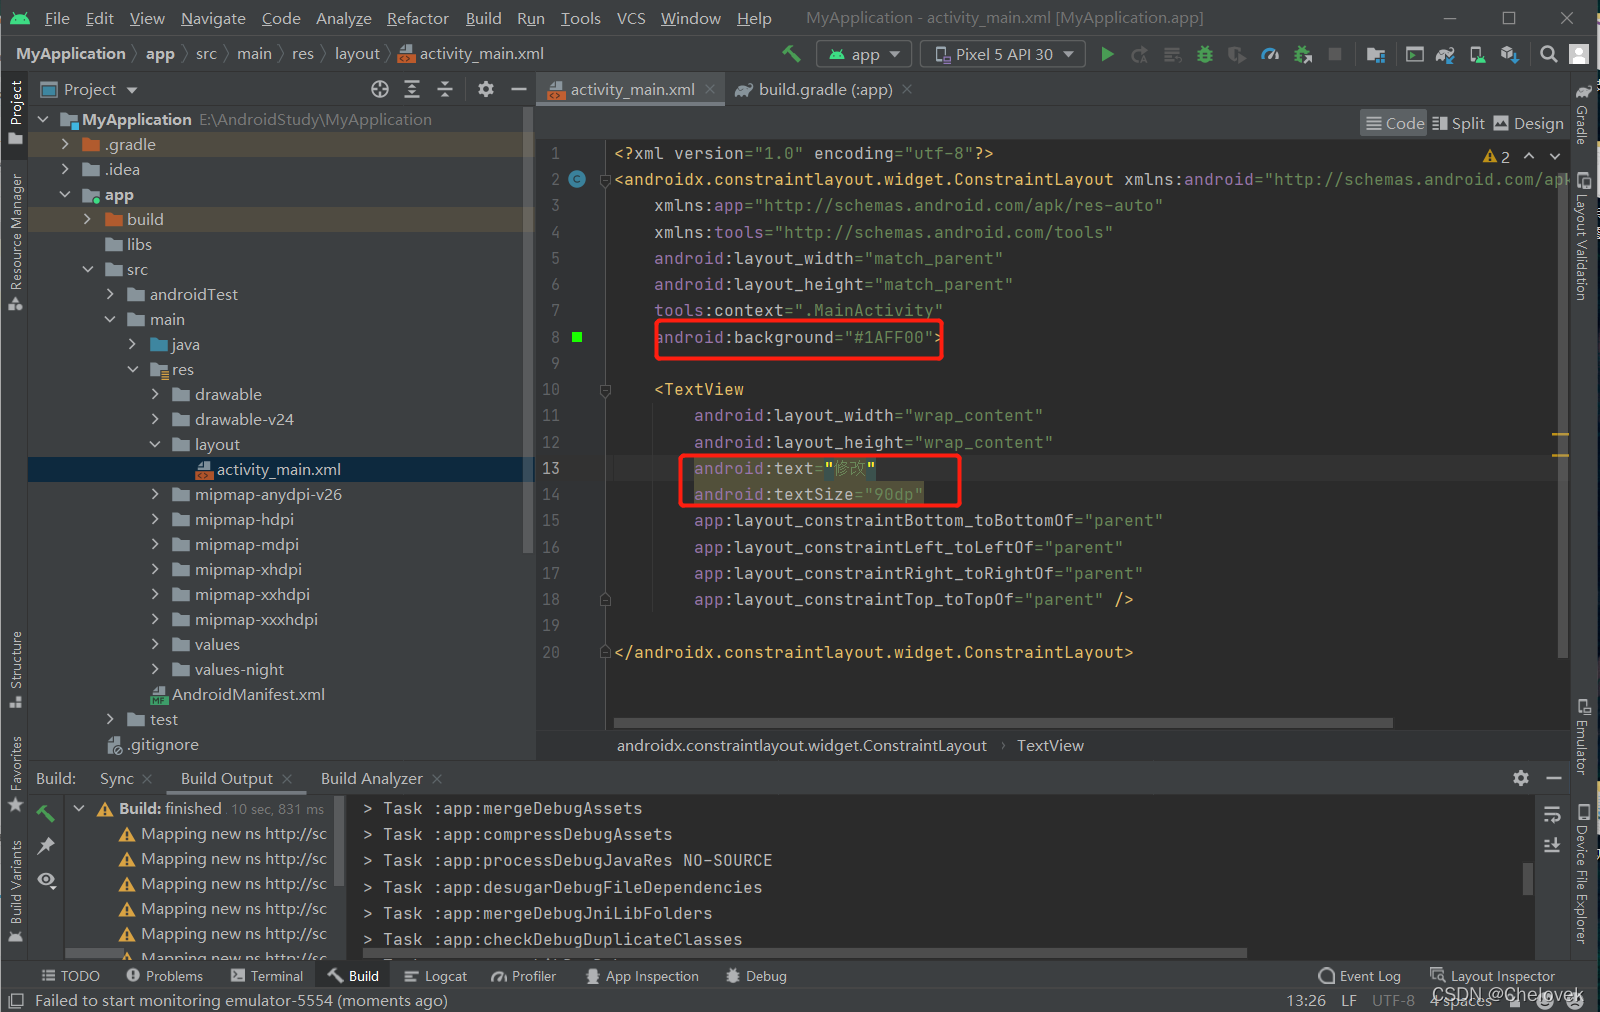The width and height of the screenshot is (1600, 1012).
Task: Switch the editor to Code view
Action: 1394,123
